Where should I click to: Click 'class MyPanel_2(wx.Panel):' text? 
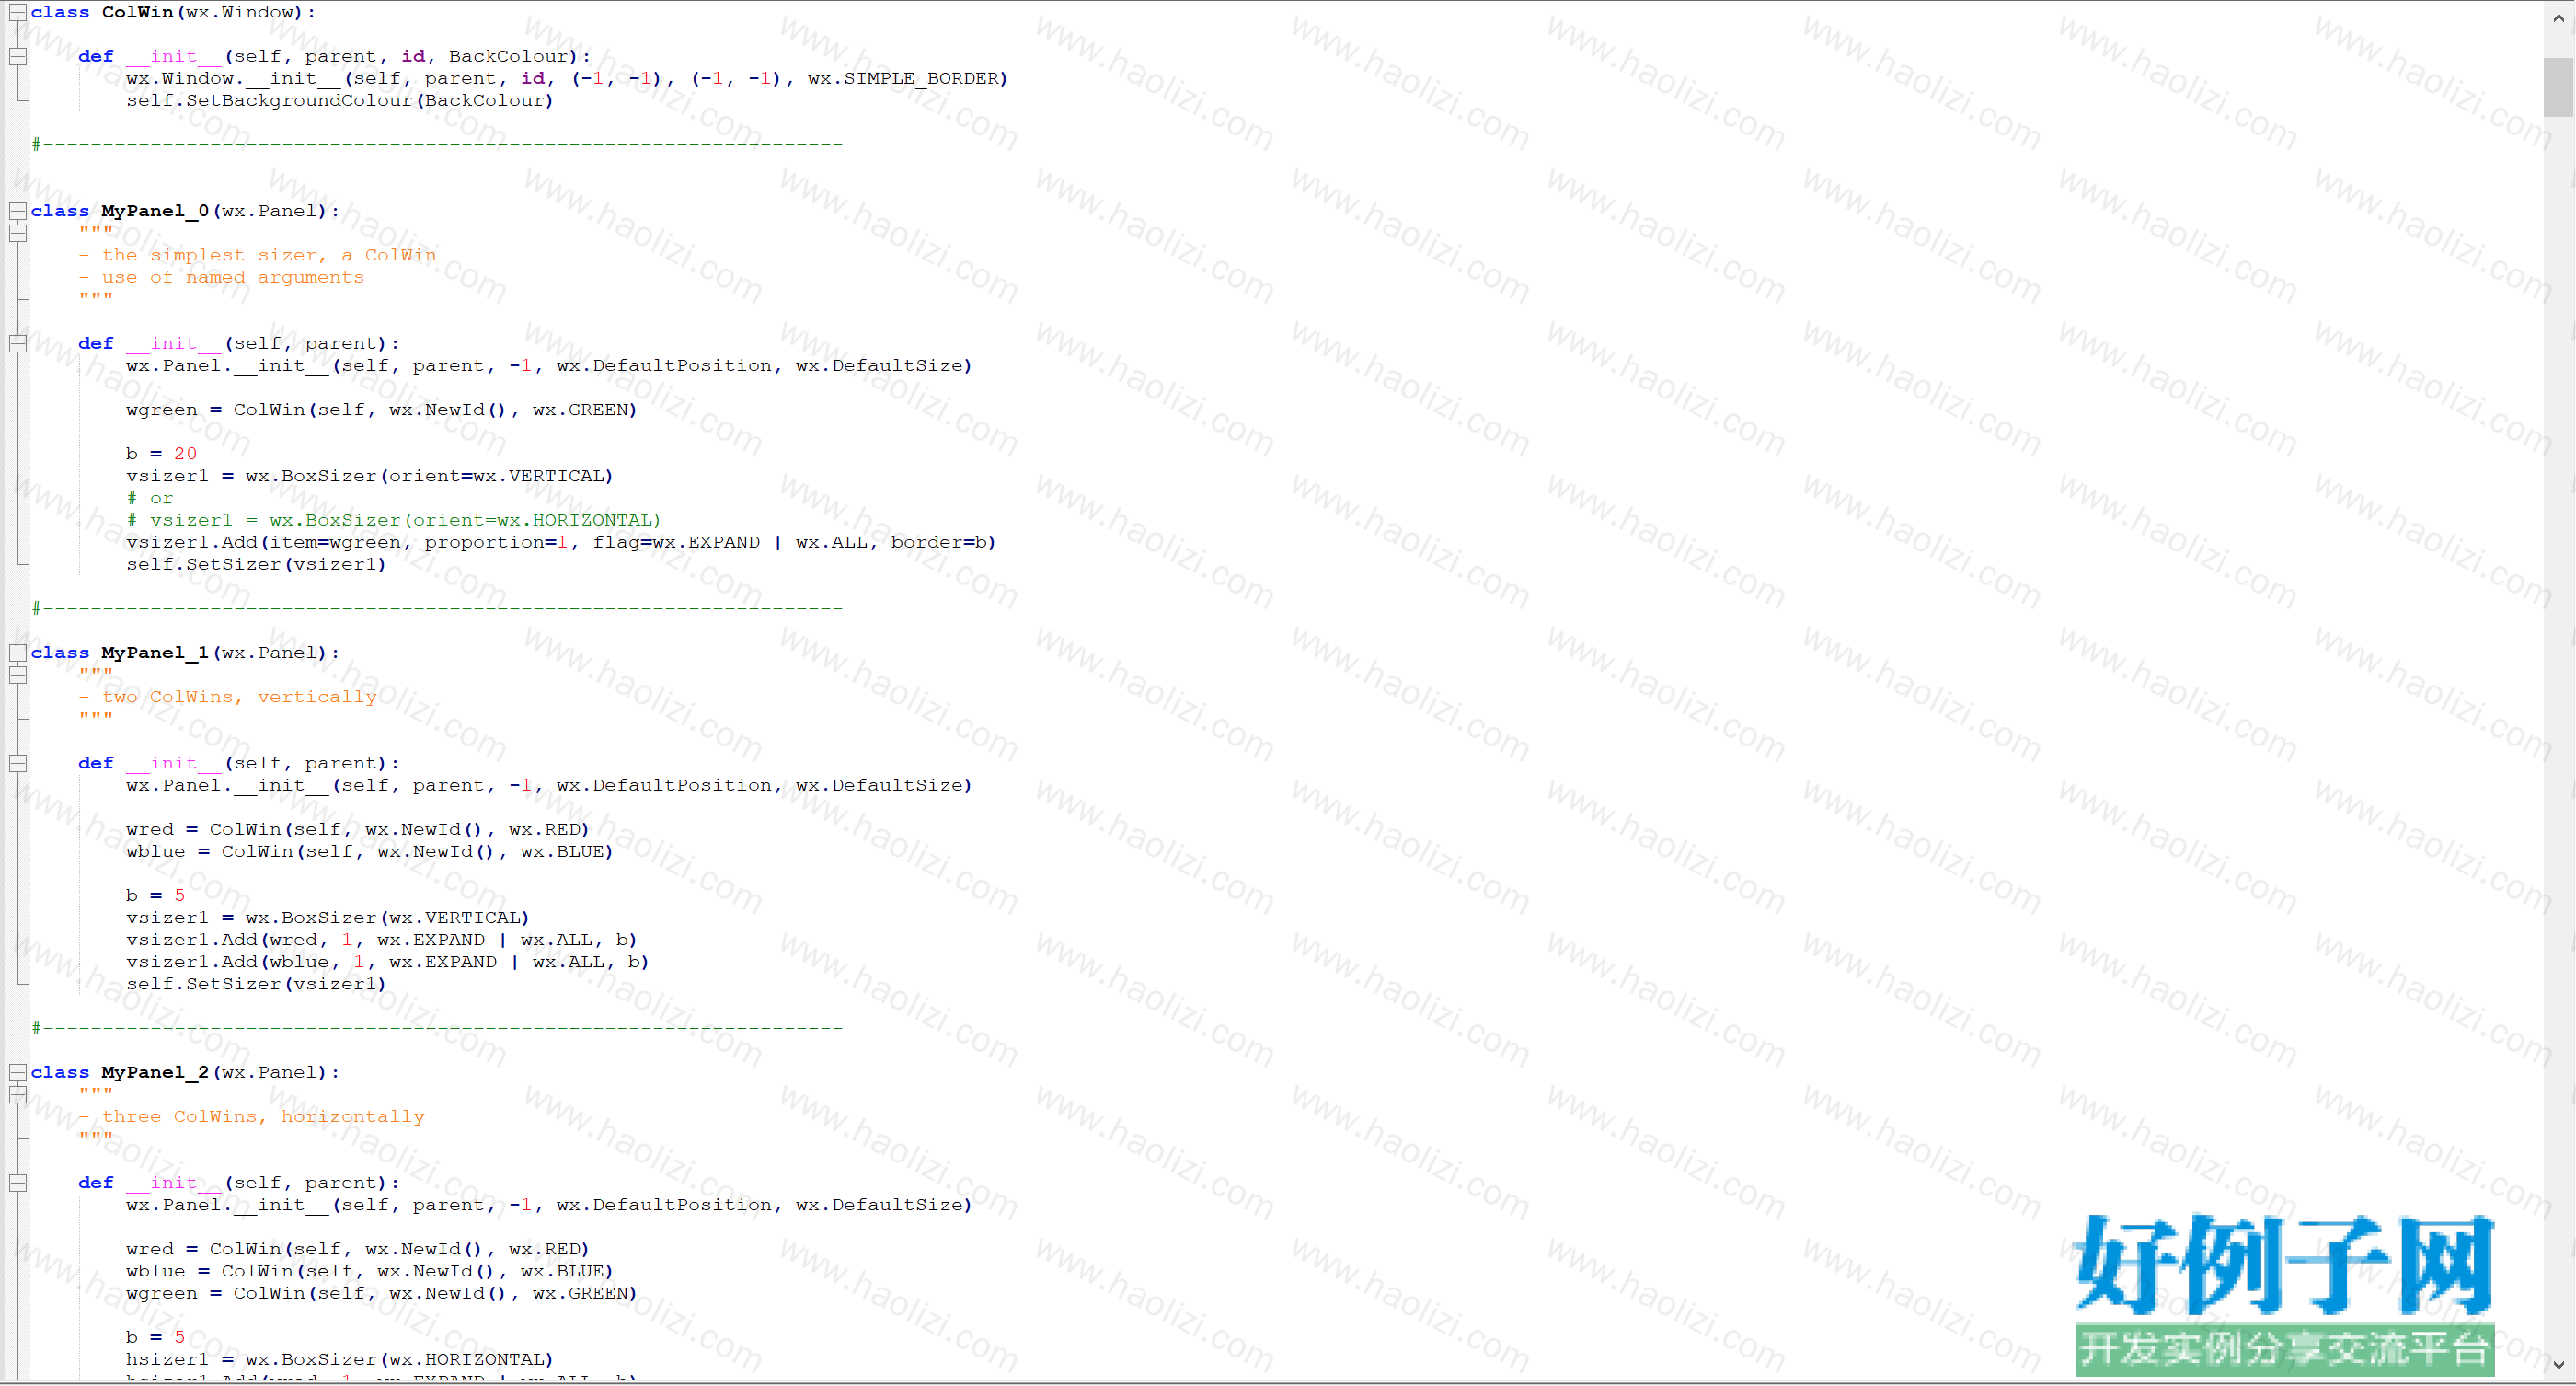[185, 1073]
